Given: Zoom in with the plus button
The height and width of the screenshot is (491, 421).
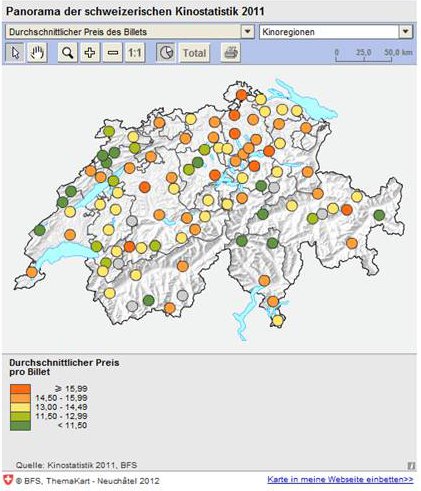Looking at the screenshot, I should point(90,53).
